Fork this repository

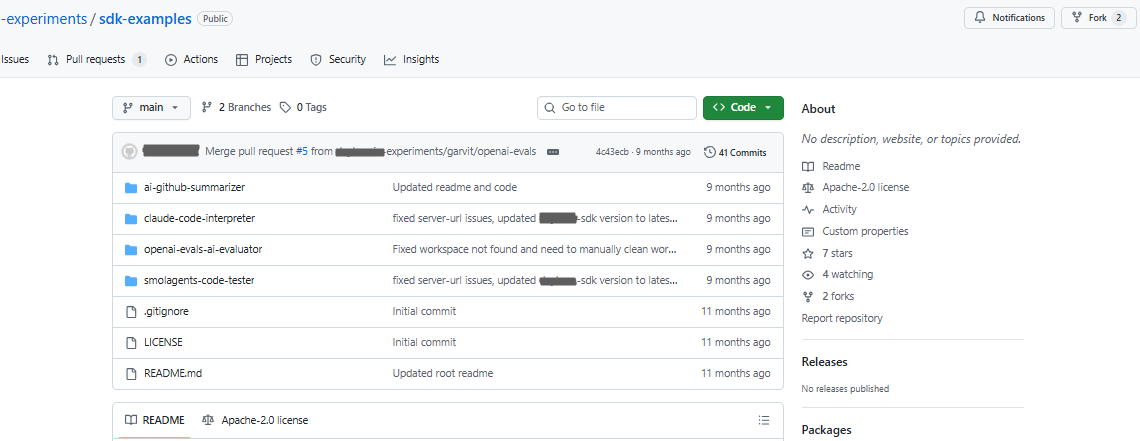tap(1098, 18)
